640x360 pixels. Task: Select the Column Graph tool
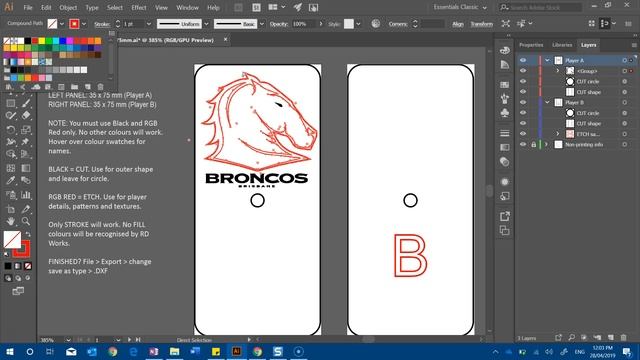coord(26,195)
